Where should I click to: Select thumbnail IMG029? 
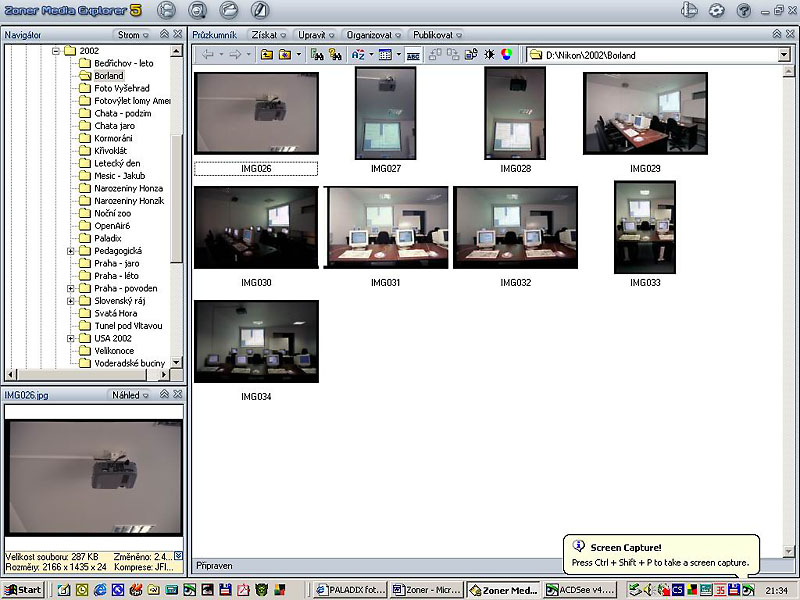pos(645,113)
